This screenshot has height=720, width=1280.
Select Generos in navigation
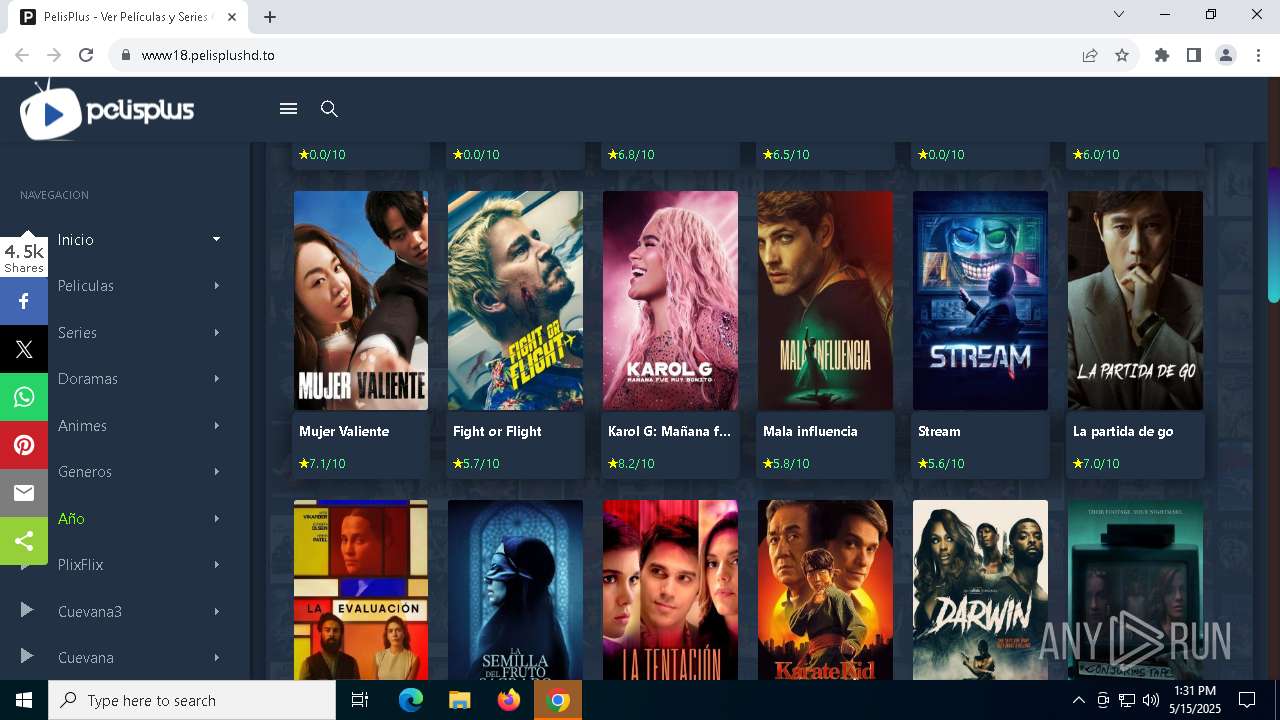coord(85,472)
